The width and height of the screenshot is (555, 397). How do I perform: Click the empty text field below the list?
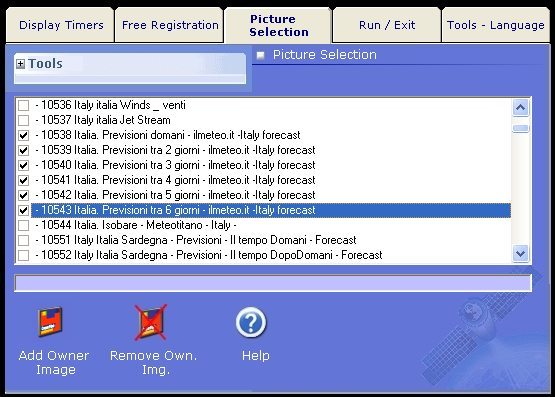(x=273, y=283)
